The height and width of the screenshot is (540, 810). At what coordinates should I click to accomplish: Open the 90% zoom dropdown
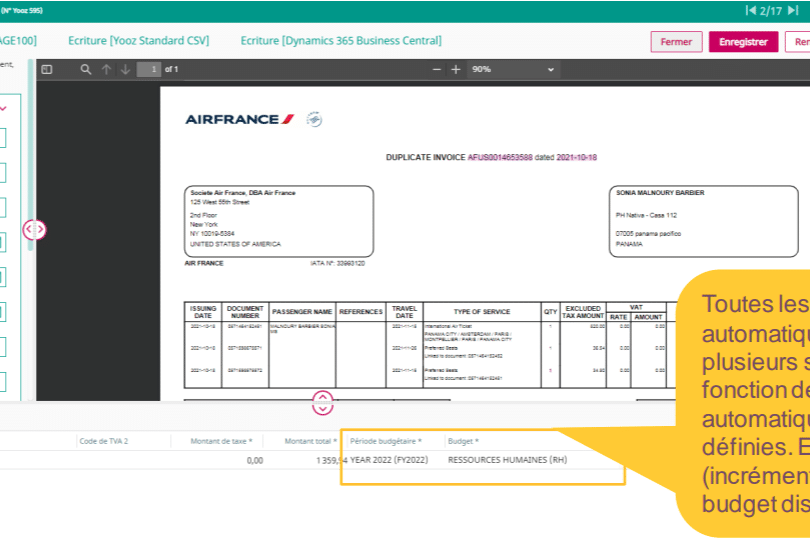pyautogui.click(x=512, y=69)
